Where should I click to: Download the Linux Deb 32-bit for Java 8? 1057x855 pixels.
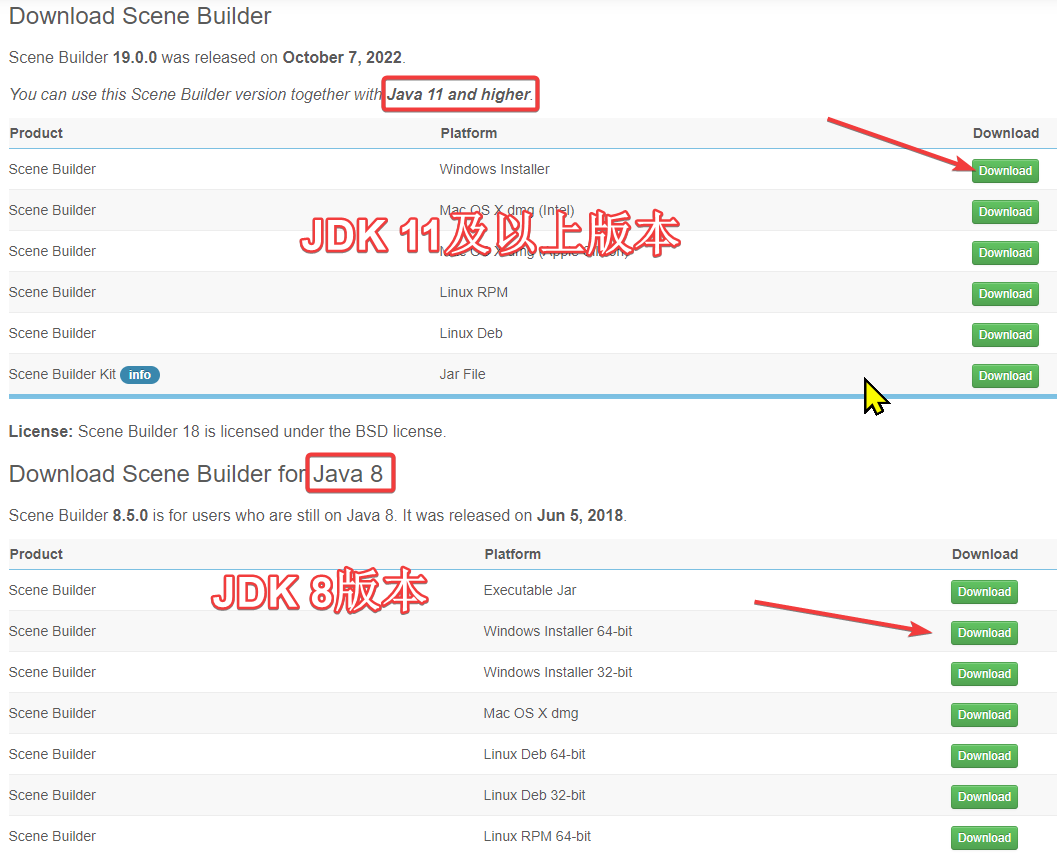click(983, 796)
